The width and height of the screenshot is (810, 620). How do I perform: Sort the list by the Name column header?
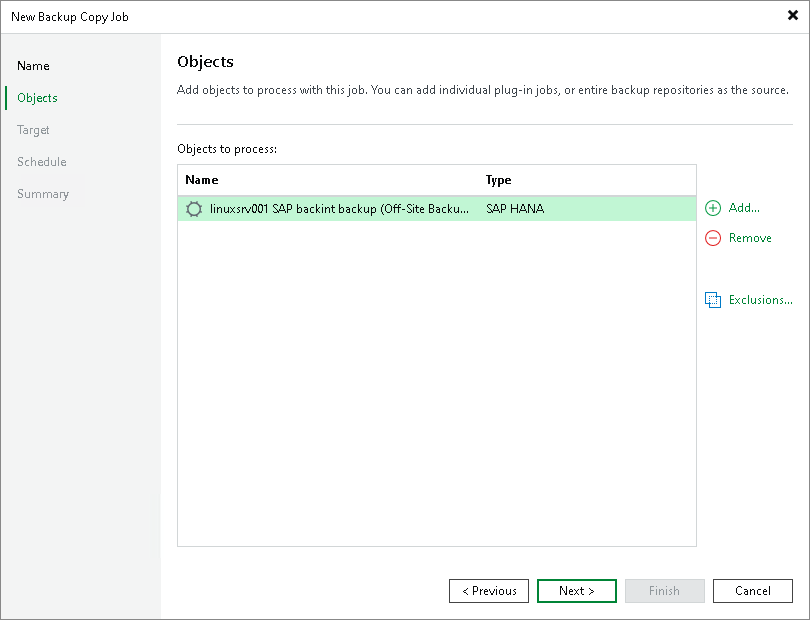pyautogui.click(x=200, y=180)
